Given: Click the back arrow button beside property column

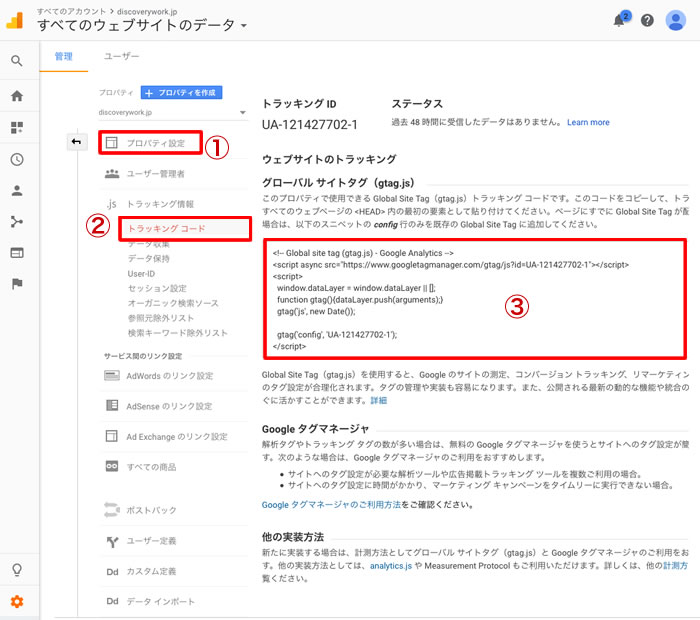Looking at the screenshot, I should (76, 142).
